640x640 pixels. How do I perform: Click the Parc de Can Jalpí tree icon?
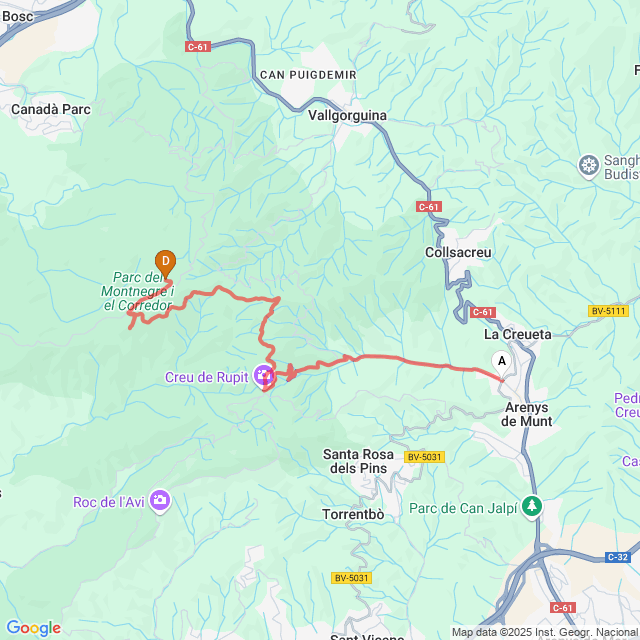tap(532, 507)
